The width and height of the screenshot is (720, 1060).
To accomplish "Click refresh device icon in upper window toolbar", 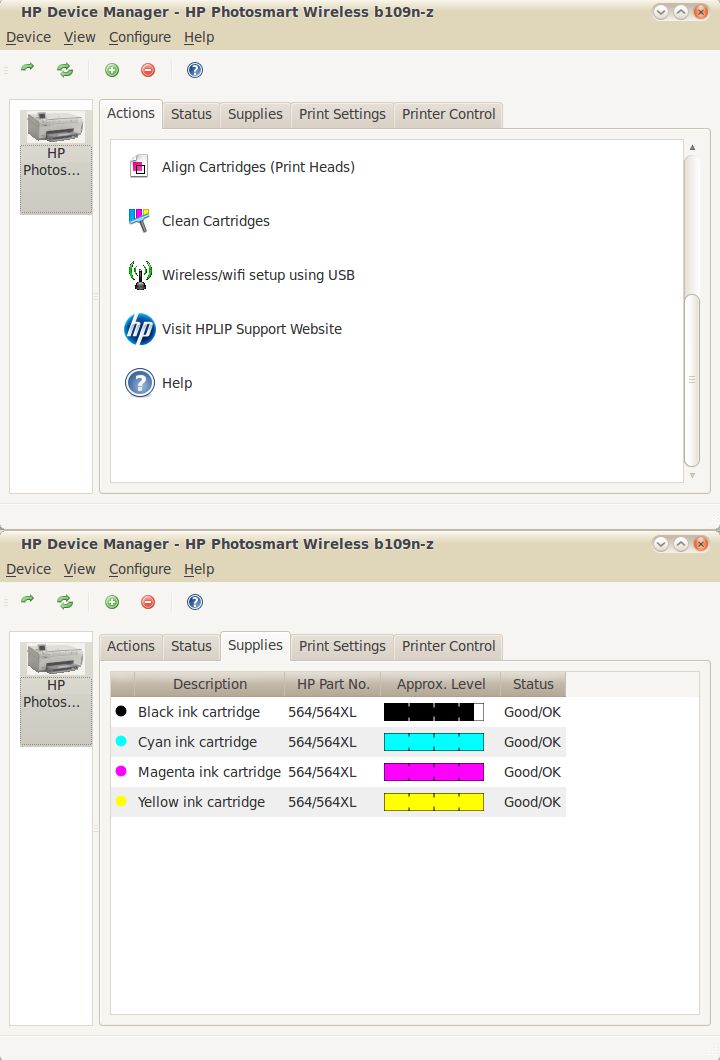I will 65,70.
